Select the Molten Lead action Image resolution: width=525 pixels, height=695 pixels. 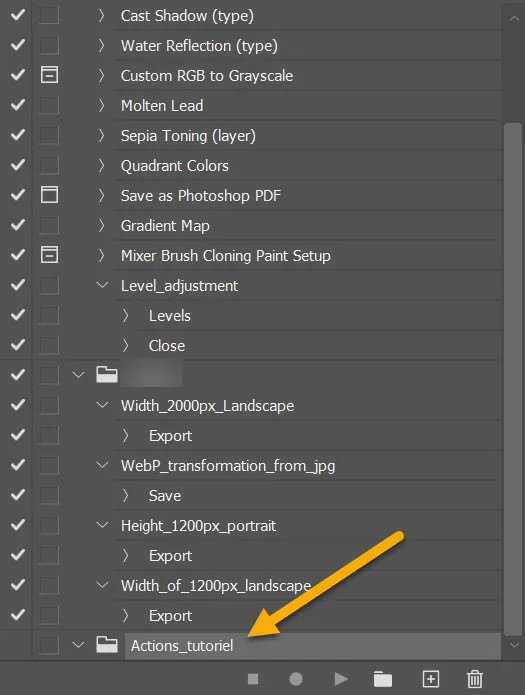162,105
